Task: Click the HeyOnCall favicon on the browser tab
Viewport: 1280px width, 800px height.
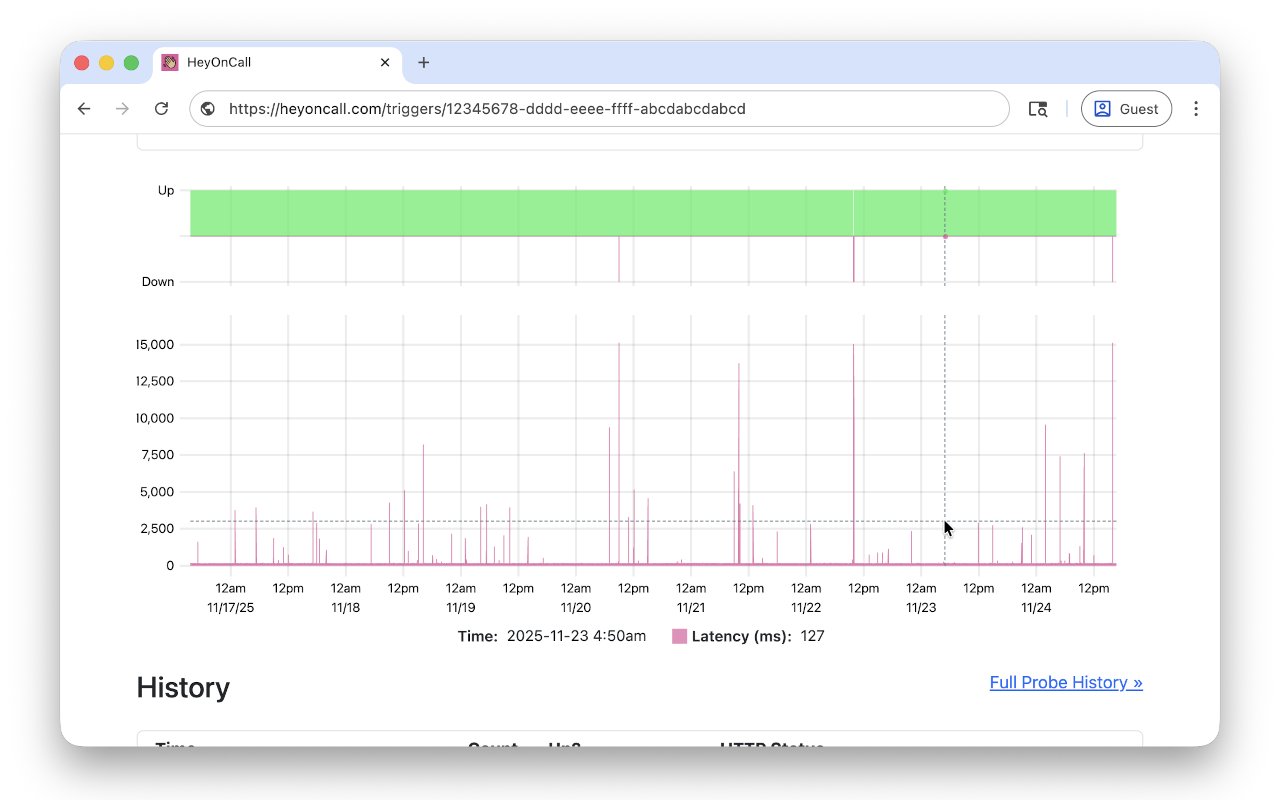Action: (x=169, y=62)
